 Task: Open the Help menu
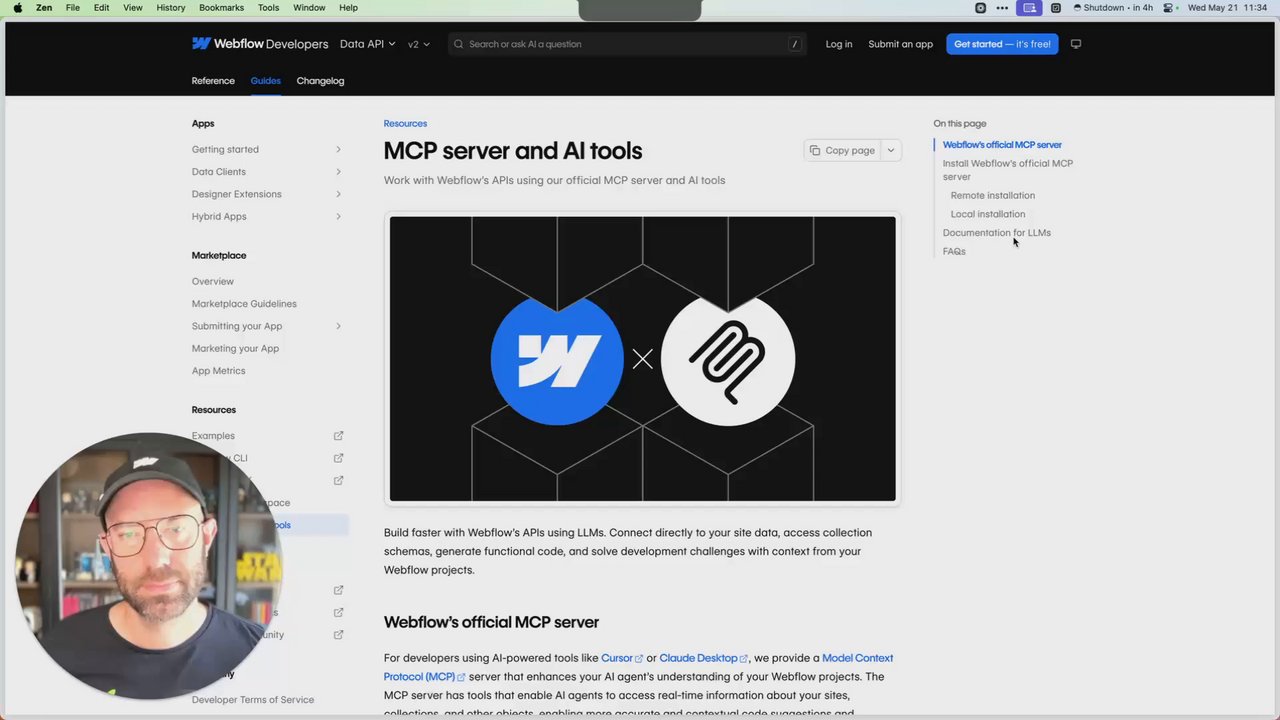click(x=348, y=7)
